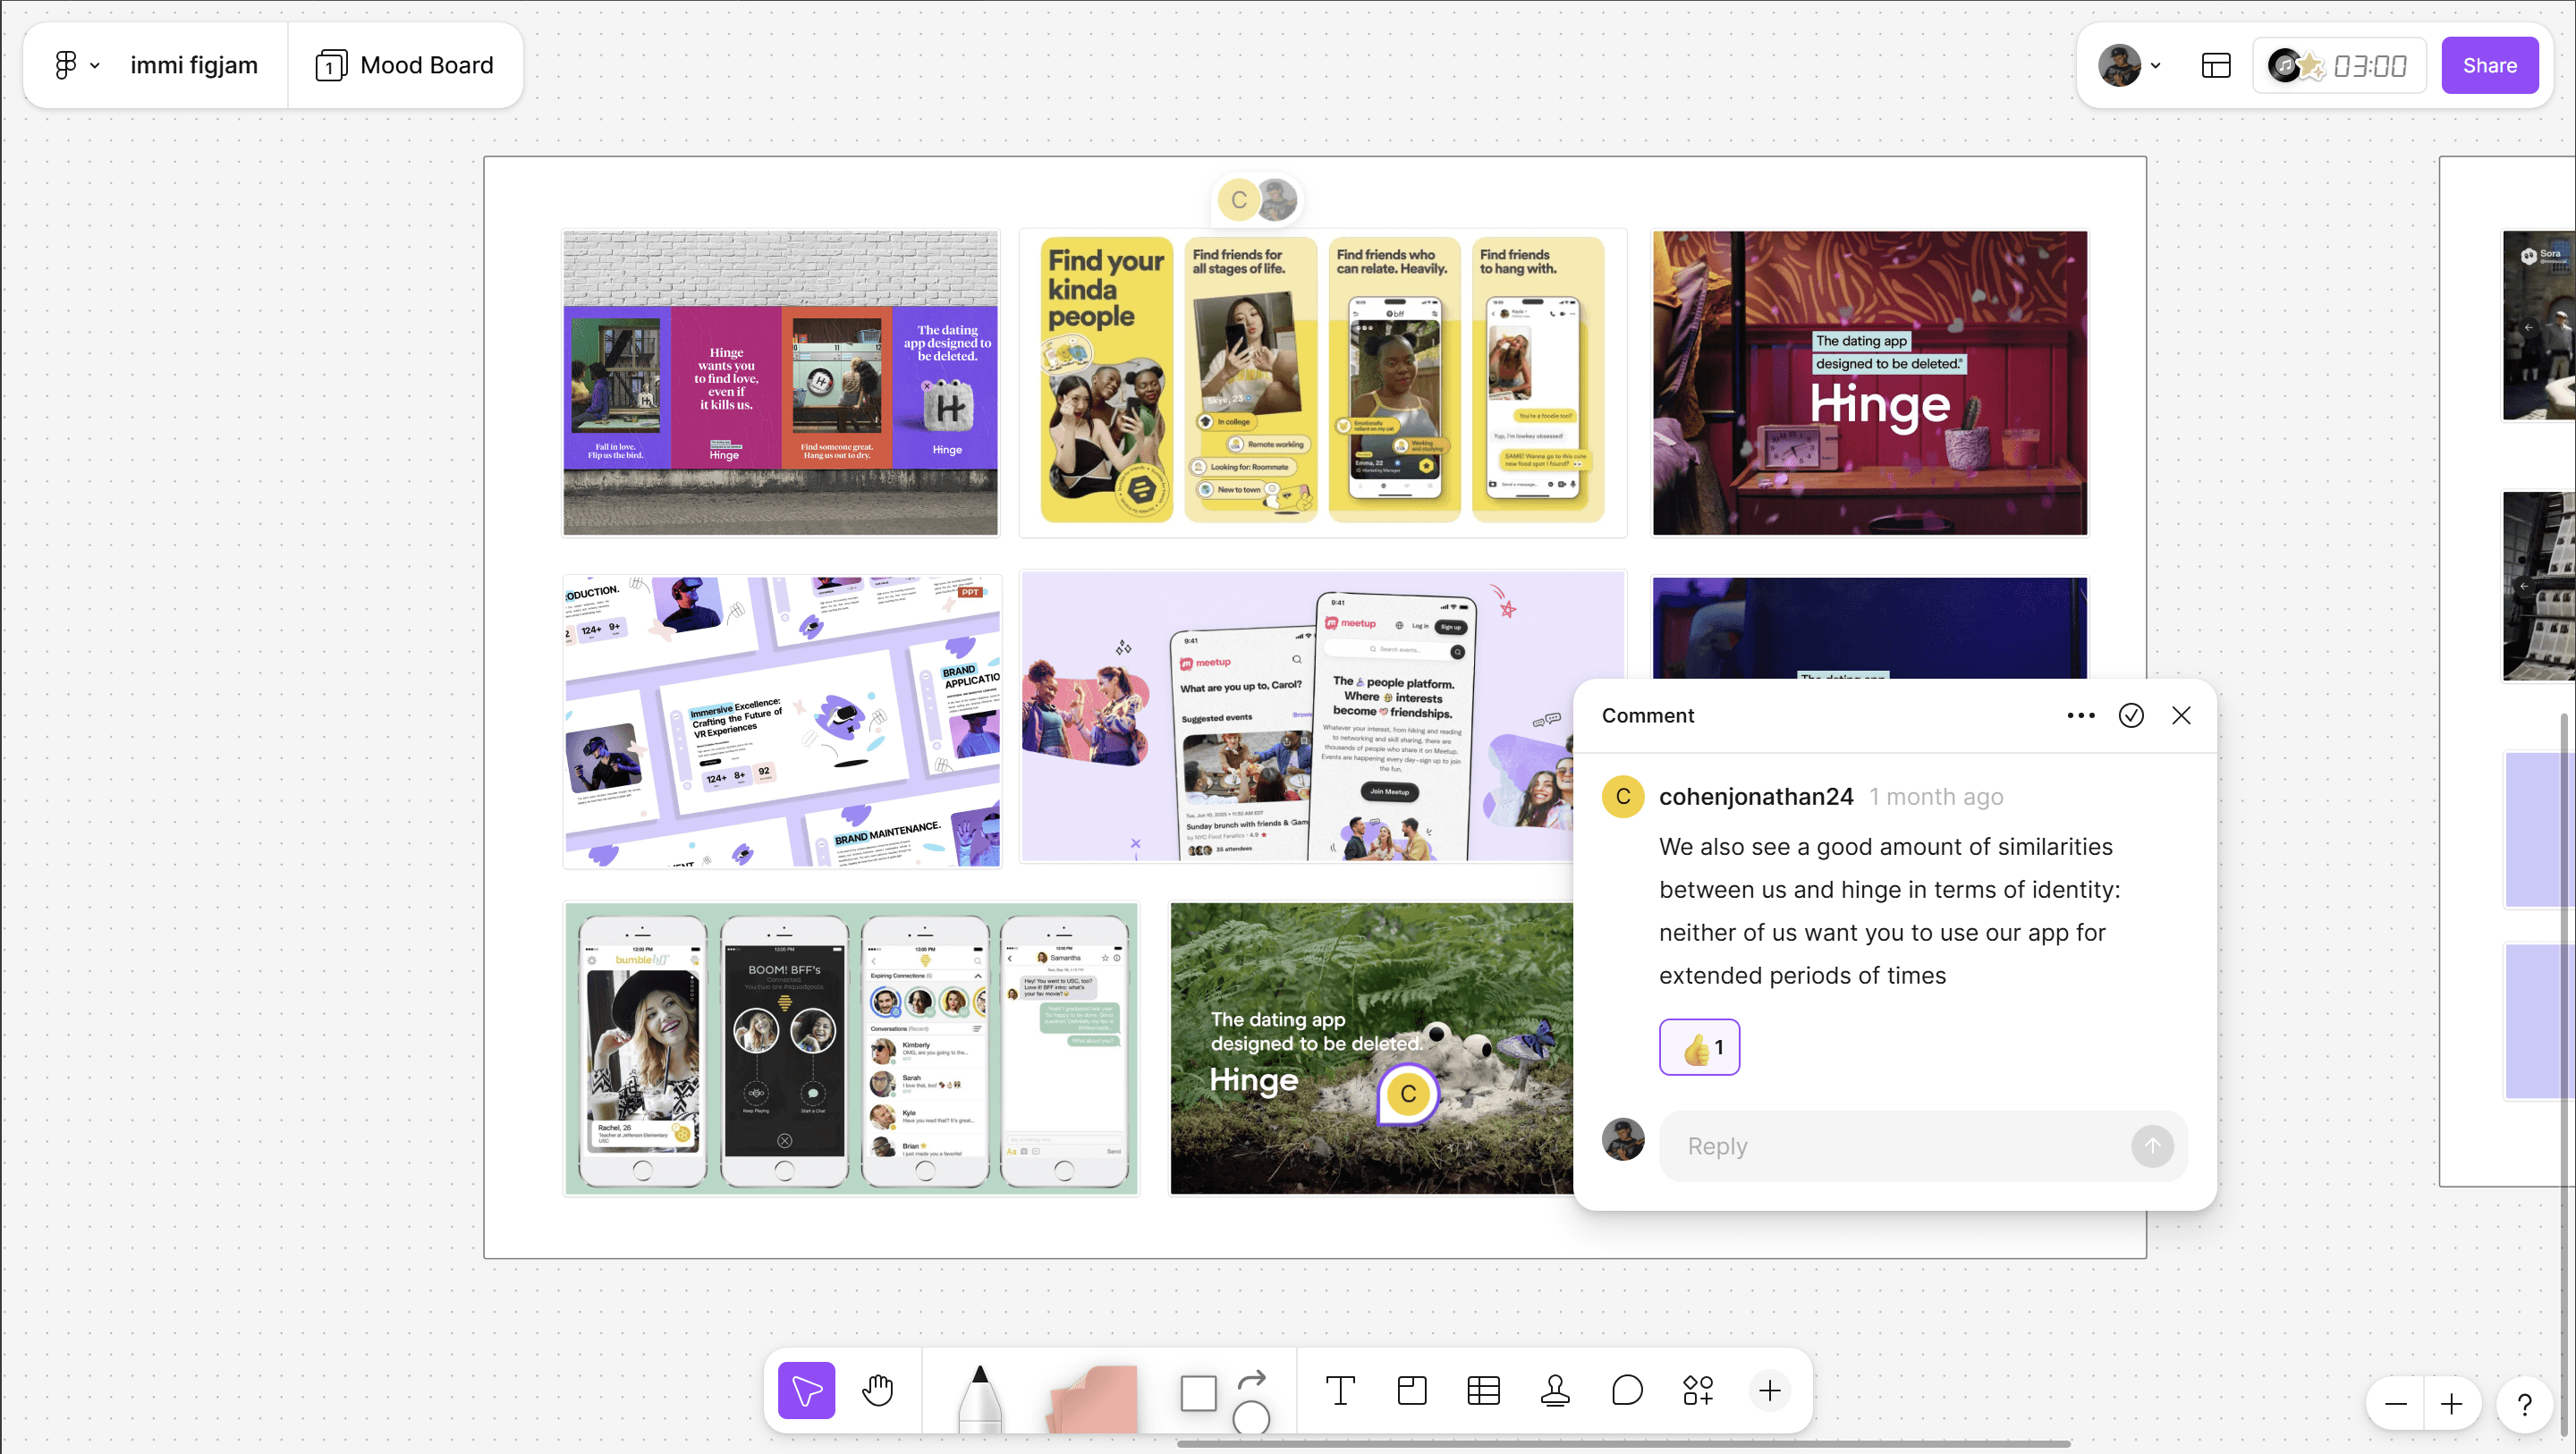
Task: Select the Comment tool
Action: click(1627, 1390)
